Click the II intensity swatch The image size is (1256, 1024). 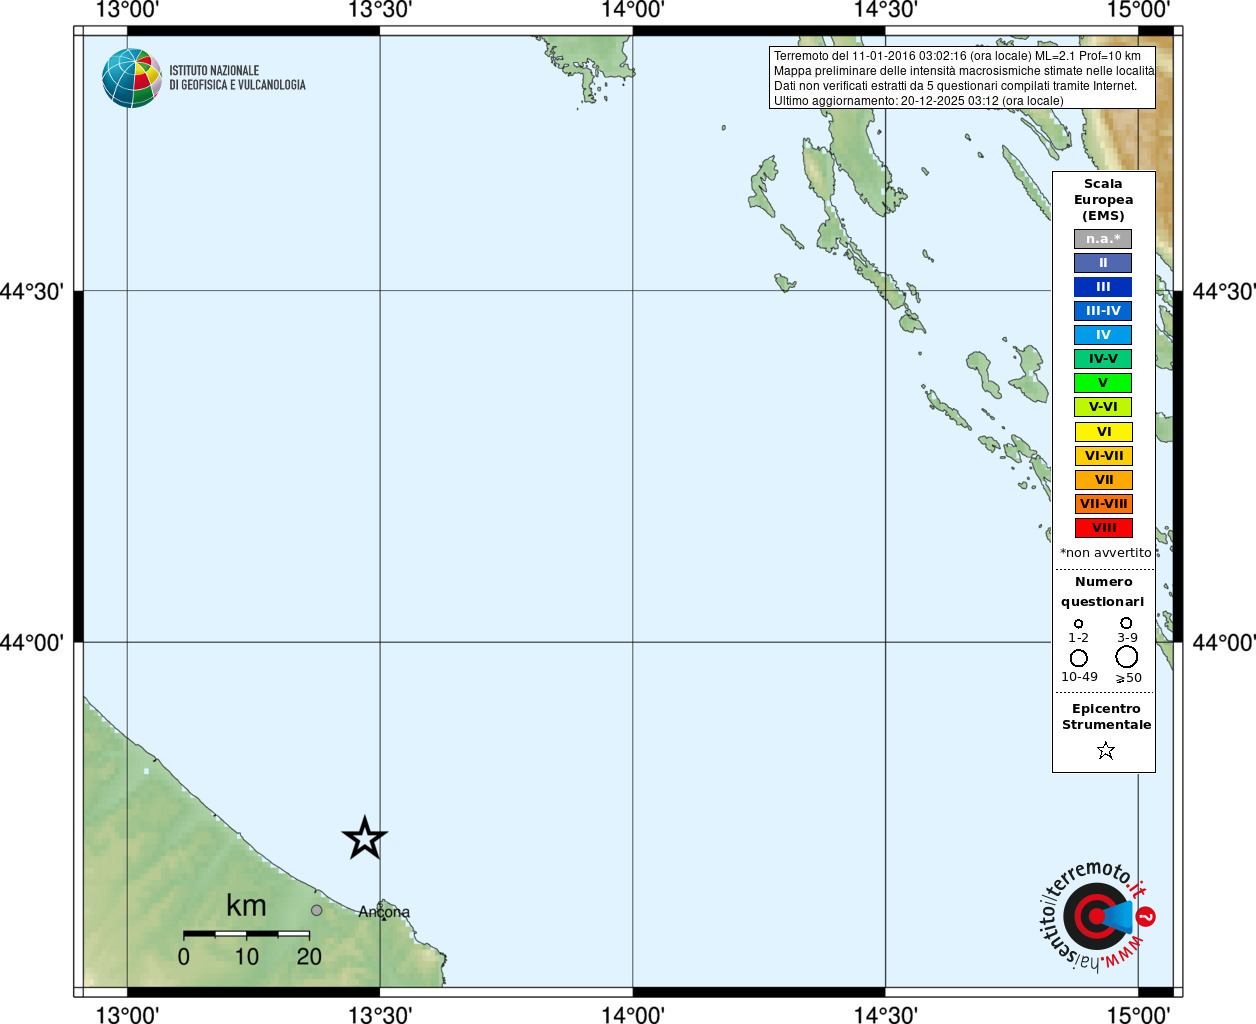[1103, 263]
